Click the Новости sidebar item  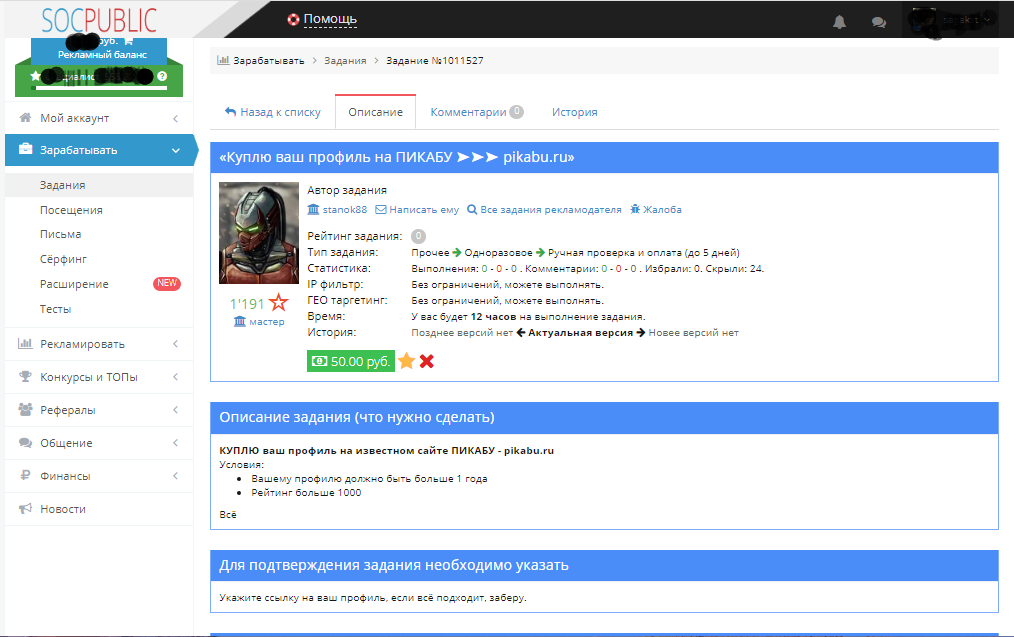[99, 509]
